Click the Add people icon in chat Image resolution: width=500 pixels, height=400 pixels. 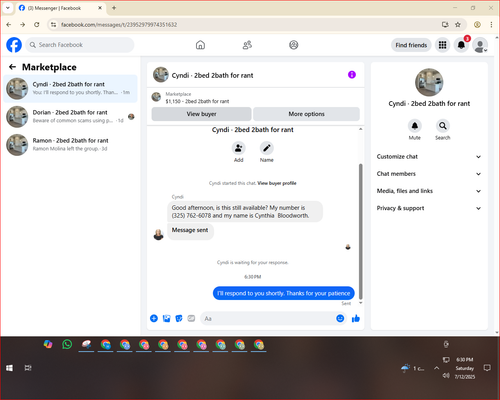[x=238, y=148]
